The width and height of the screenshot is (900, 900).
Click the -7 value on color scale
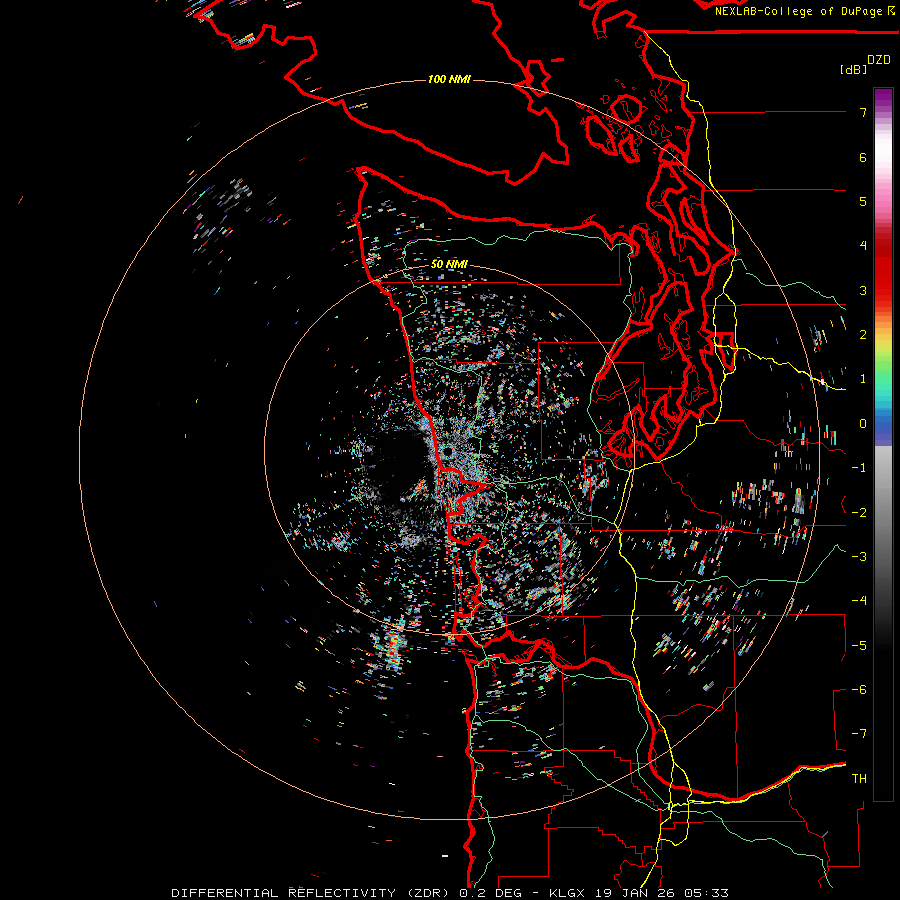[859, 734]
